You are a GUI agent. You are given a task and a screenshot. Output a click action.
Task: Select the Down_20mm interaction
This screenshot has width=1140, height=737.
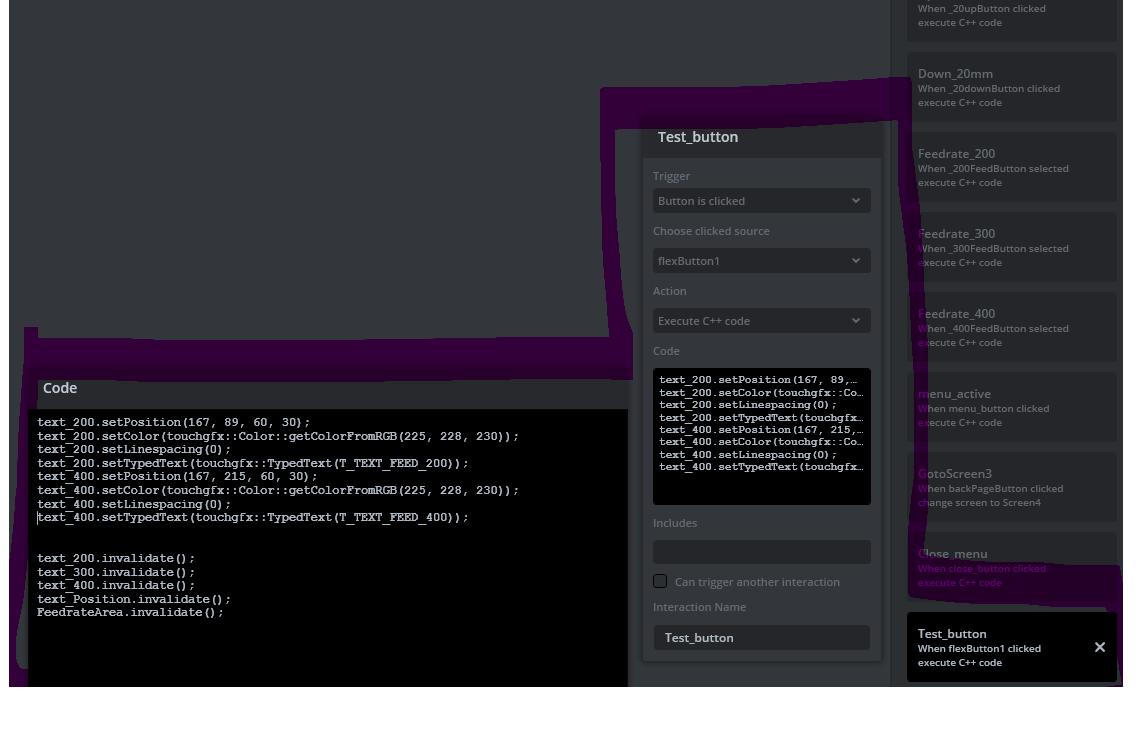click(1011, 87)
